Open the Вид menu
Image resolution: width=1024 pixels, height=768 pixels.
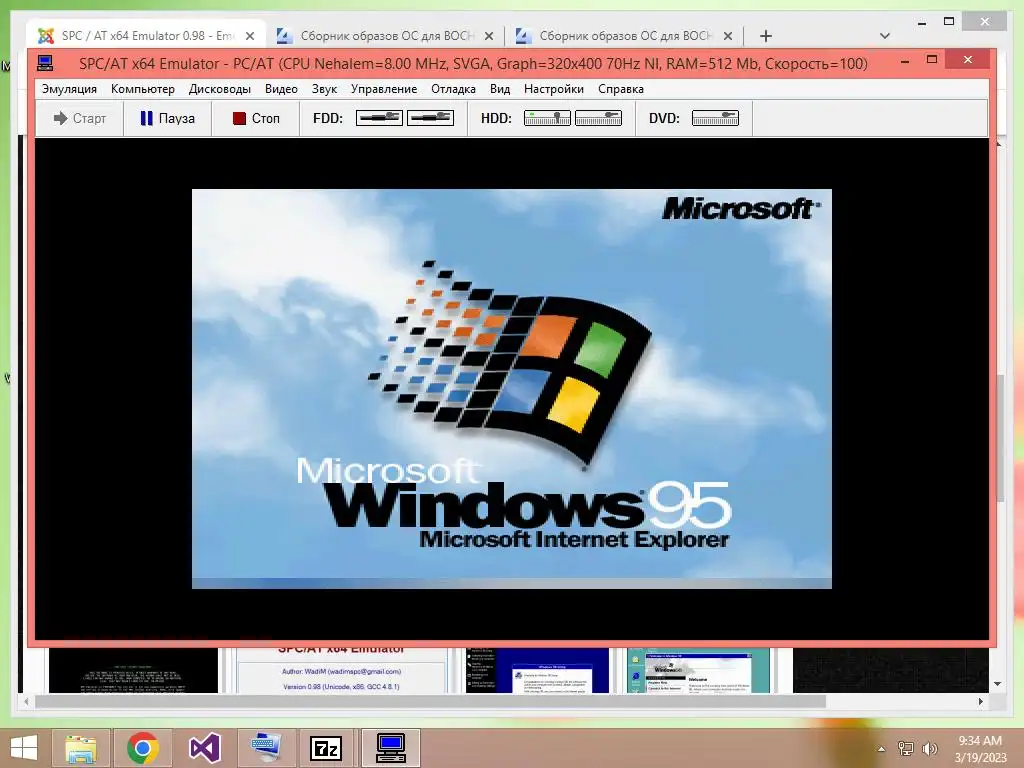tap(500, 89)
